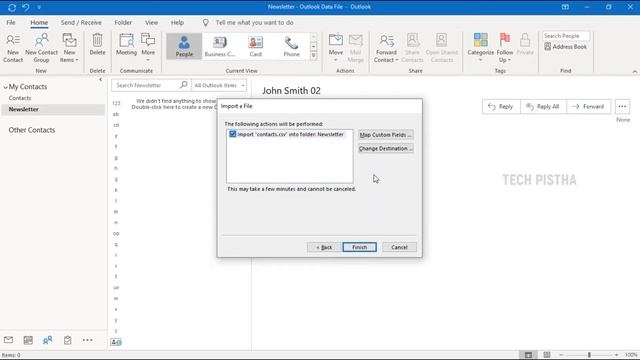Select the Business Card view
Viewport: 640px width, 360px height.
pyautogui.click(x=220, y=46)
